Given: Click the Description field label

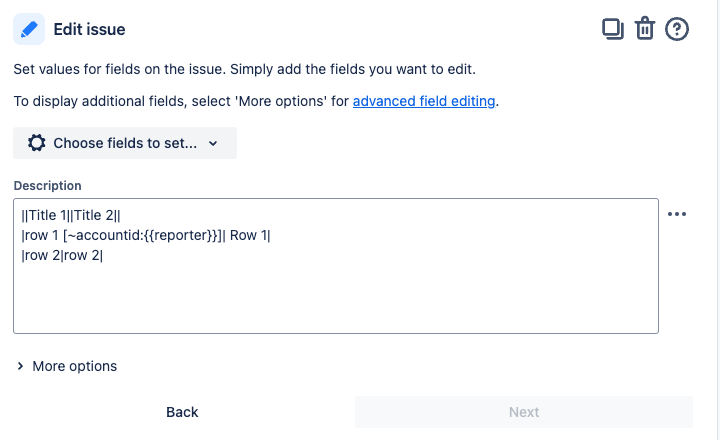Looking at the screenshot, I should pyautogui.click(x=48, y=185).
